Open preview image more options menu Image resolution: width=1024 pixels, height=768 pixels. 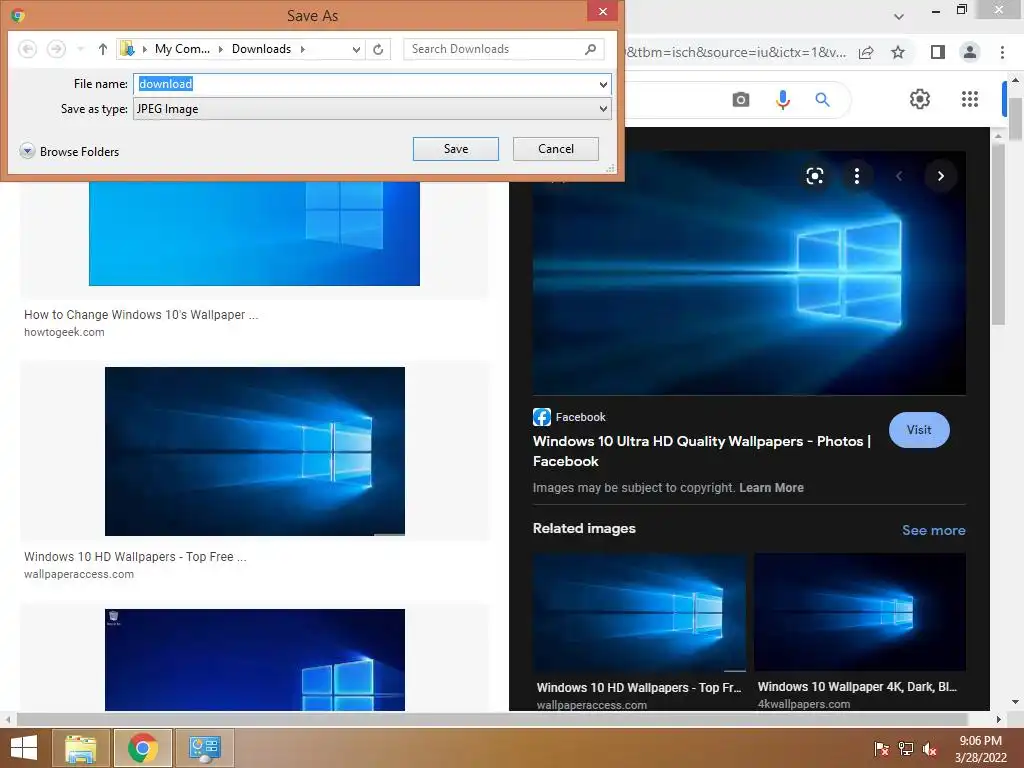[x=857, y=176]
